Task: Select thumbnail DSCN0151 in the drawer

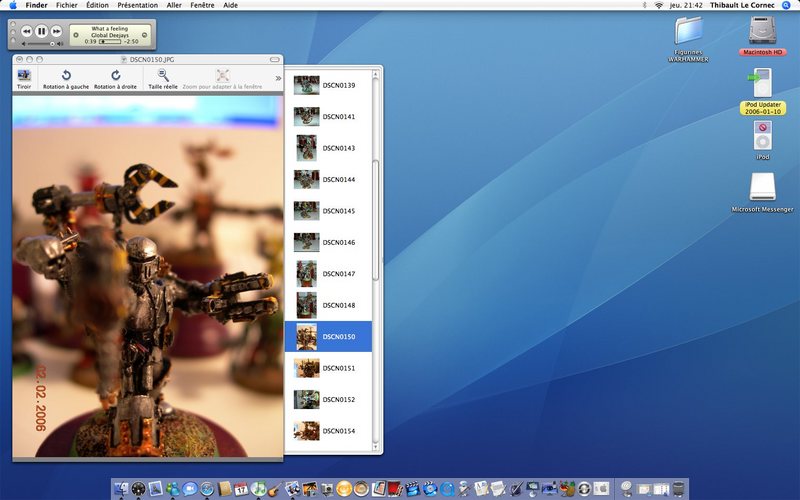Action: [307, 368]
